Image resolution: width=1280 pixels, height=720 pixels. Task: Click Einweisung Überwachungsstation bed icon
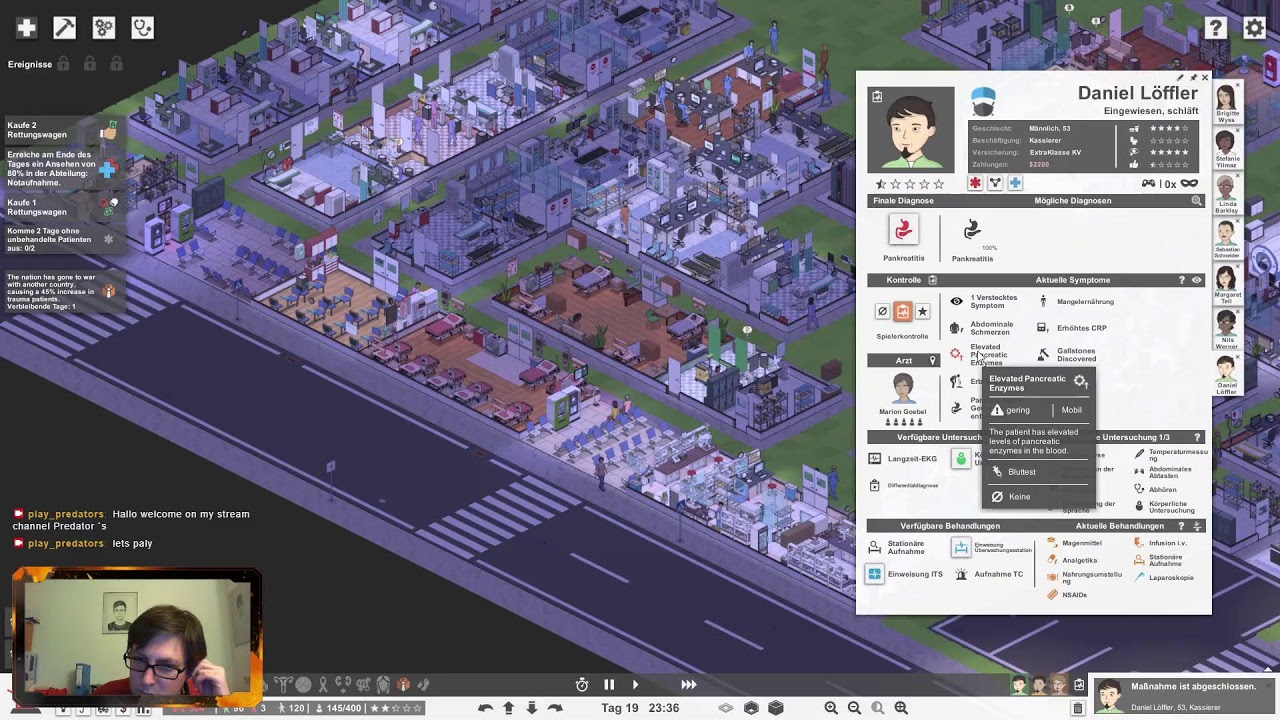961,548
